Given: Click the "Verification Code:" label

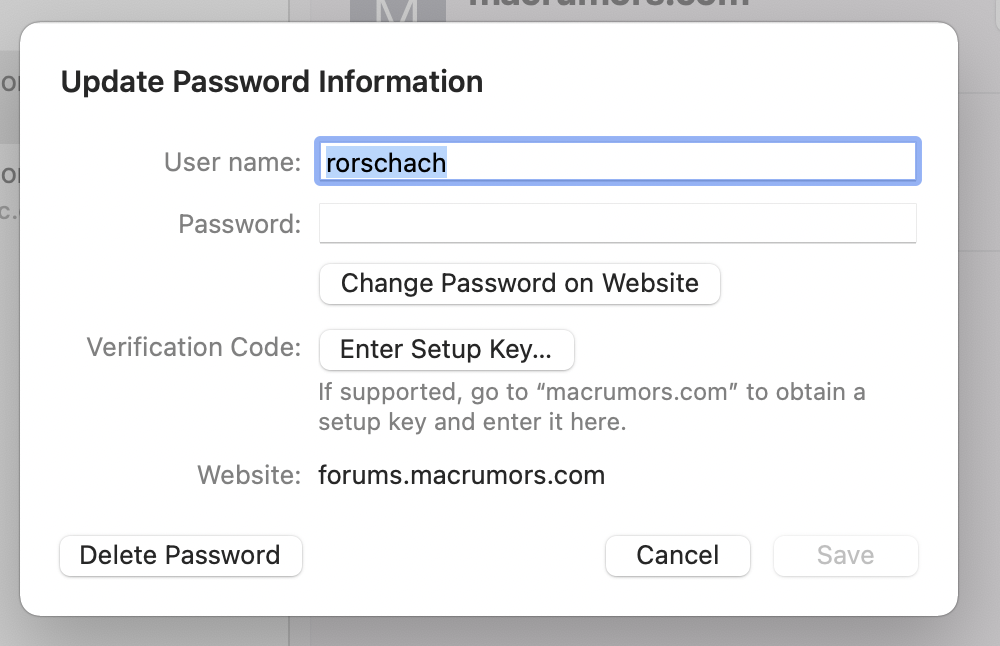Looking at the screenshot, I should point(193,347).
